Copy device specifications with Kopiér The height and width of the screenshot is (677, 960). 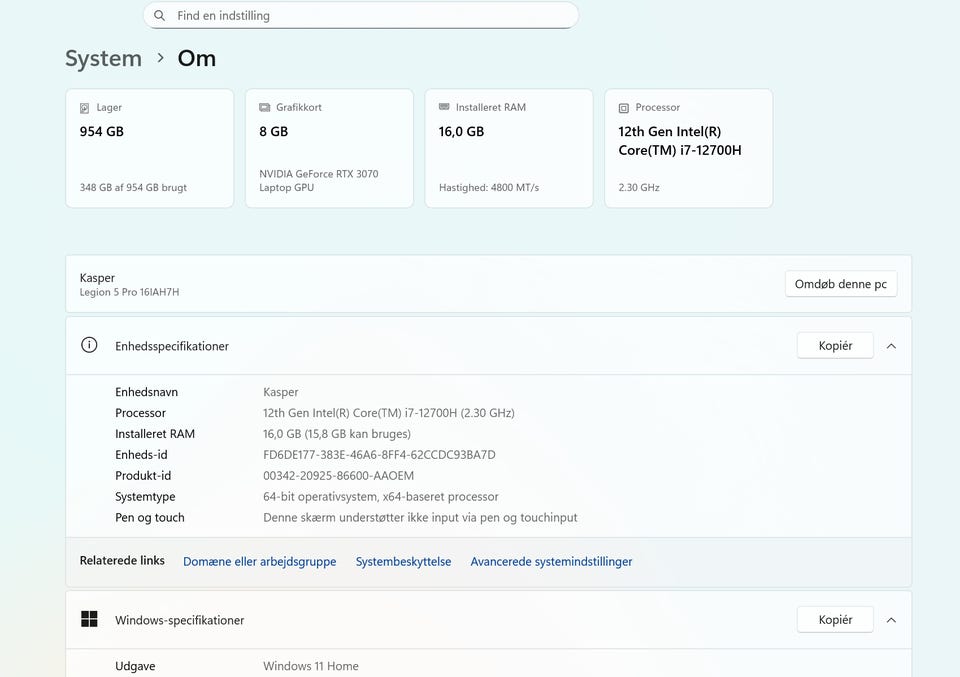pyautogui.click(x=835, y=346)
